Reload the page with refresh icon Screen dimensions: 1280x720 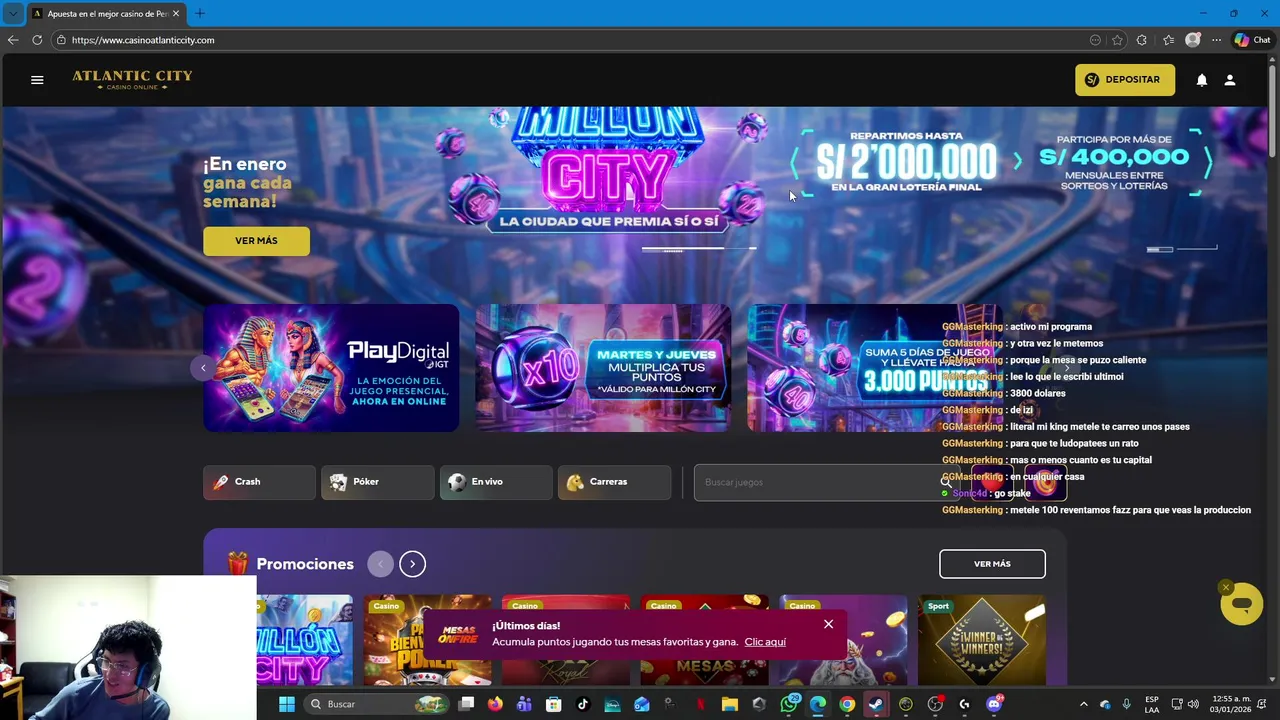click(x=37, y=40)
